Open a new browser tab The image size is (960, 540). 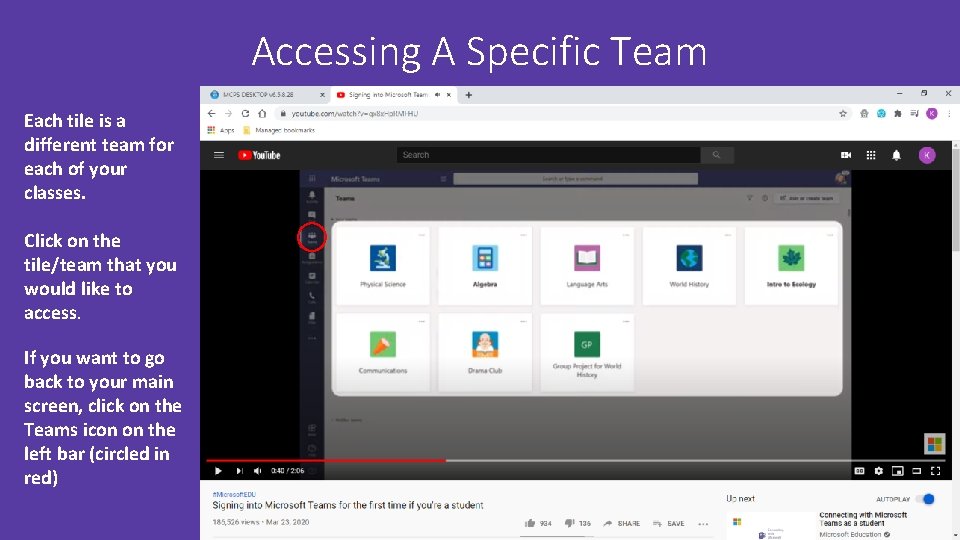pyautogui.click(x=468, y=95)
